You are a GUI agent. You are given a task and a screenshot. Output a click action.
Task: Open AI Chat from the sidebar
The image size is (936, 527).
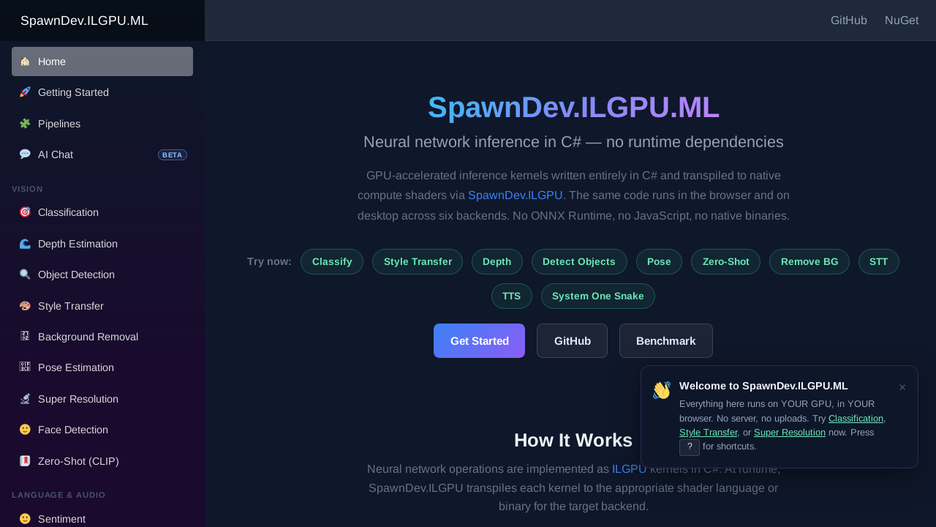pyautogui.click(x=102, y=155)
